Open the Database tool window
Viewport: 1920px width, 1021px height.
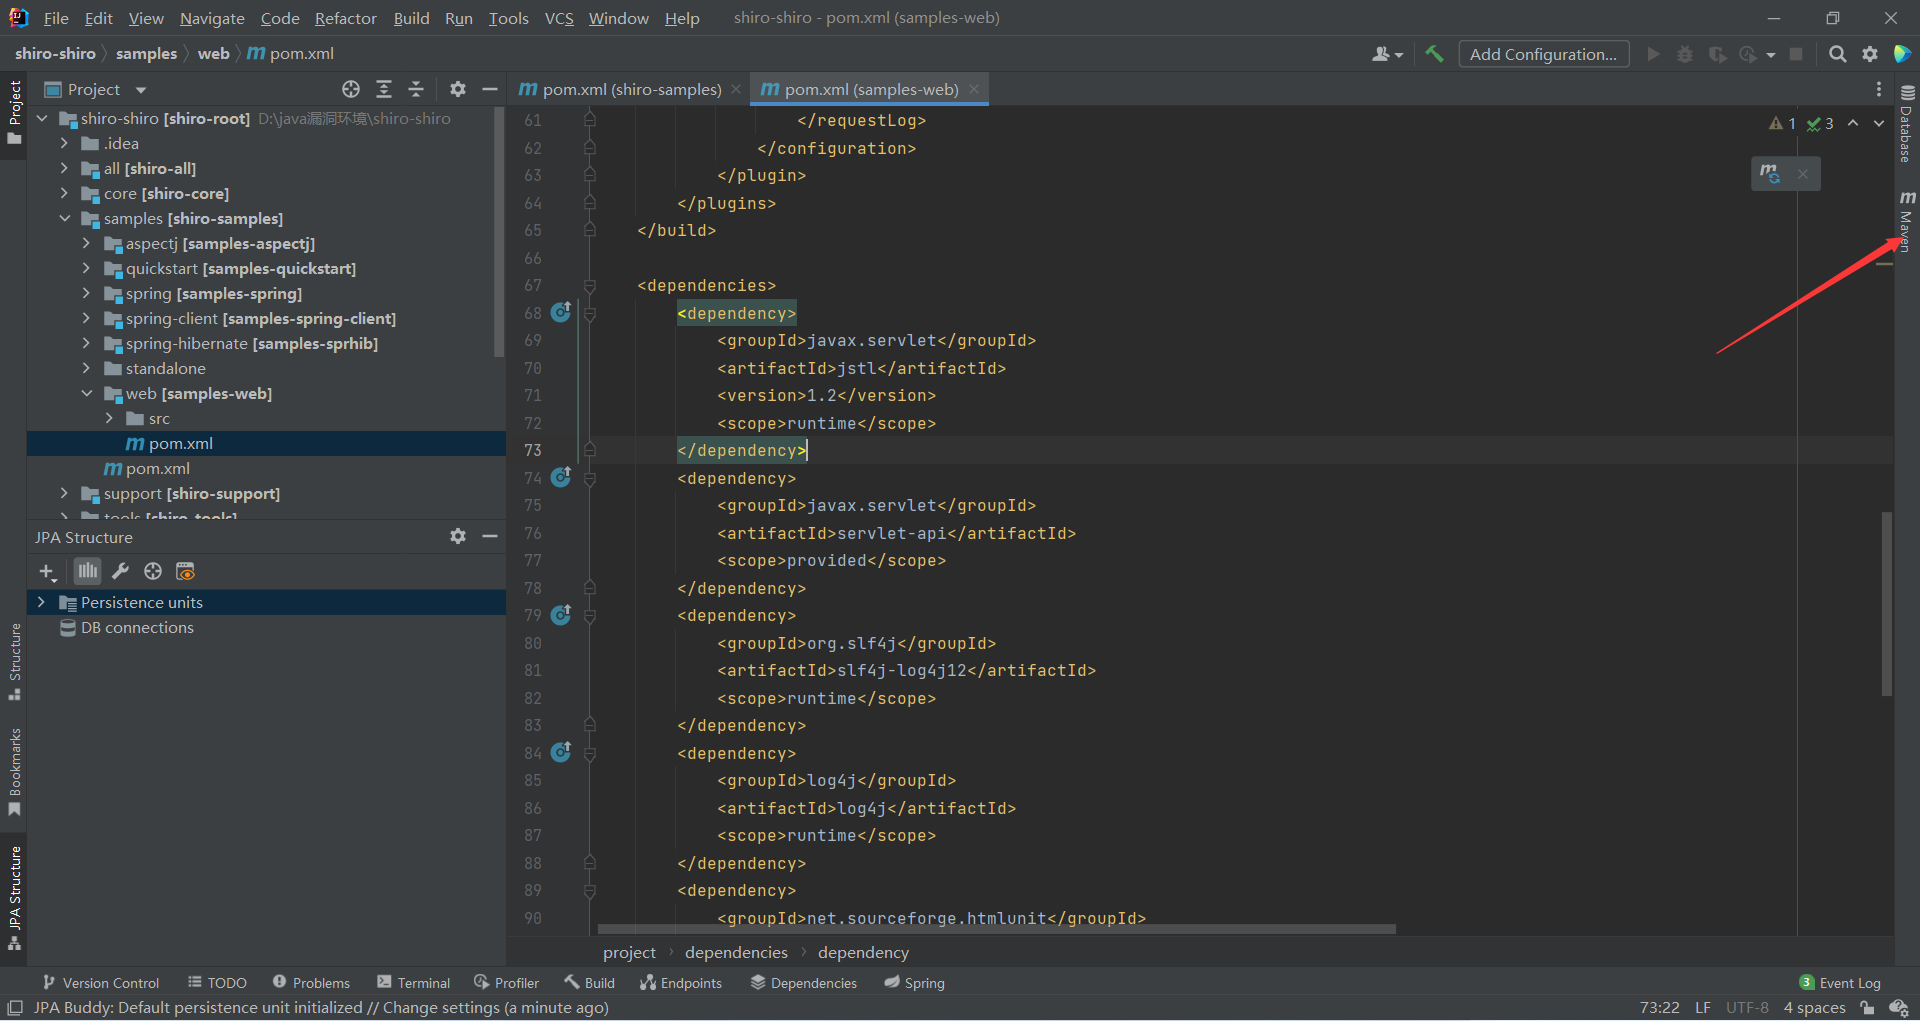pos(1907,123)
